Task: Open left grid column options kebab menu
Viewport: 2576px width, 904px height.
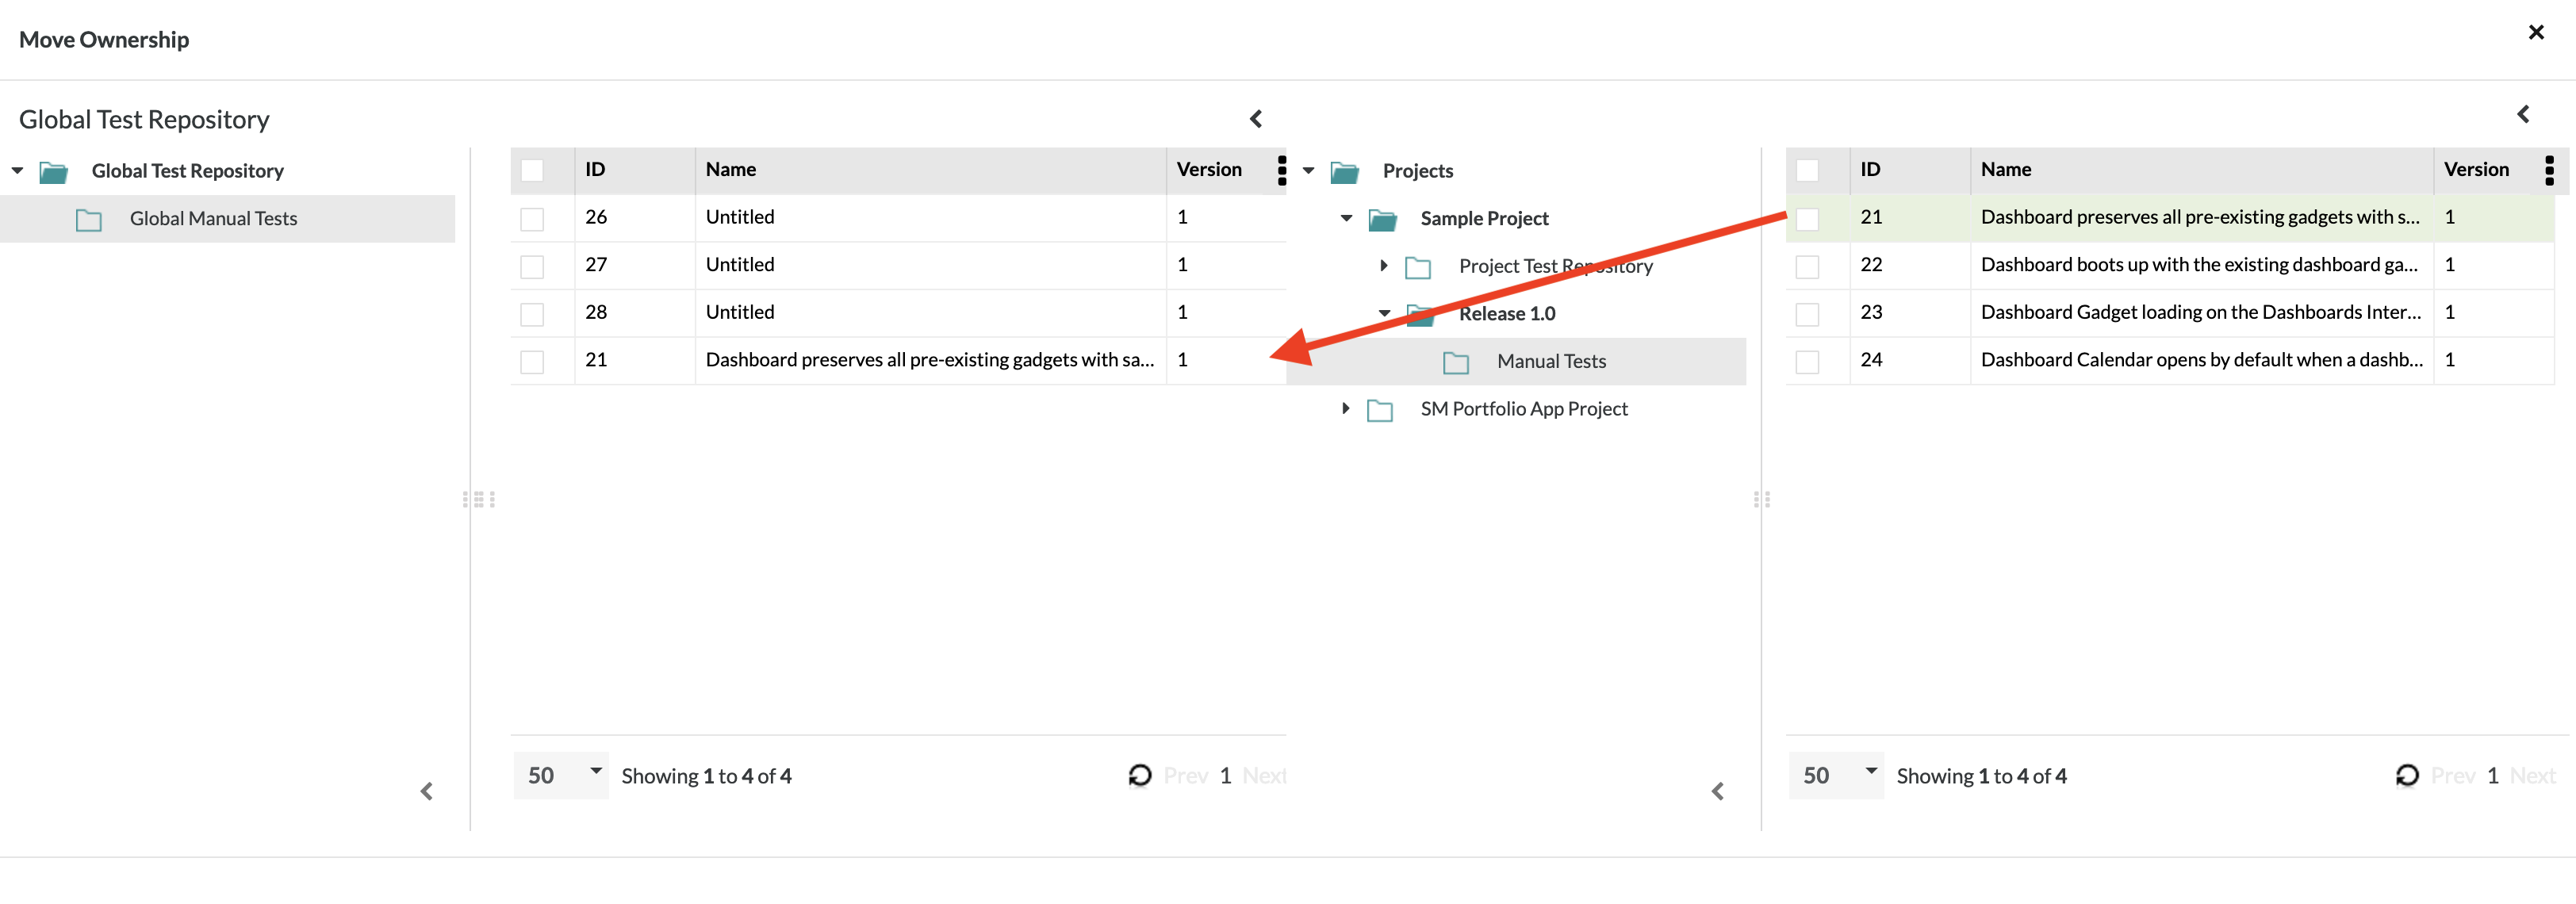Action: pyautogui.click(x=1281, y=170)
